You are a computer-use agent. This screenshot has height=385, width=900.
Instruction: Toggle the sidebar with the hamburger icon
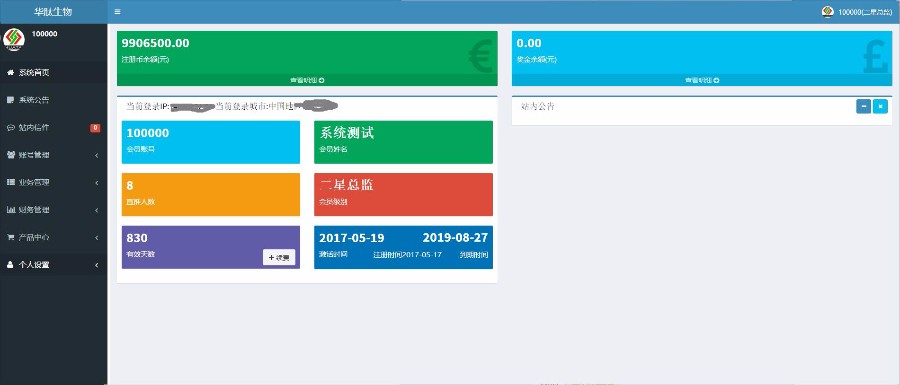(x=117, y=11)
